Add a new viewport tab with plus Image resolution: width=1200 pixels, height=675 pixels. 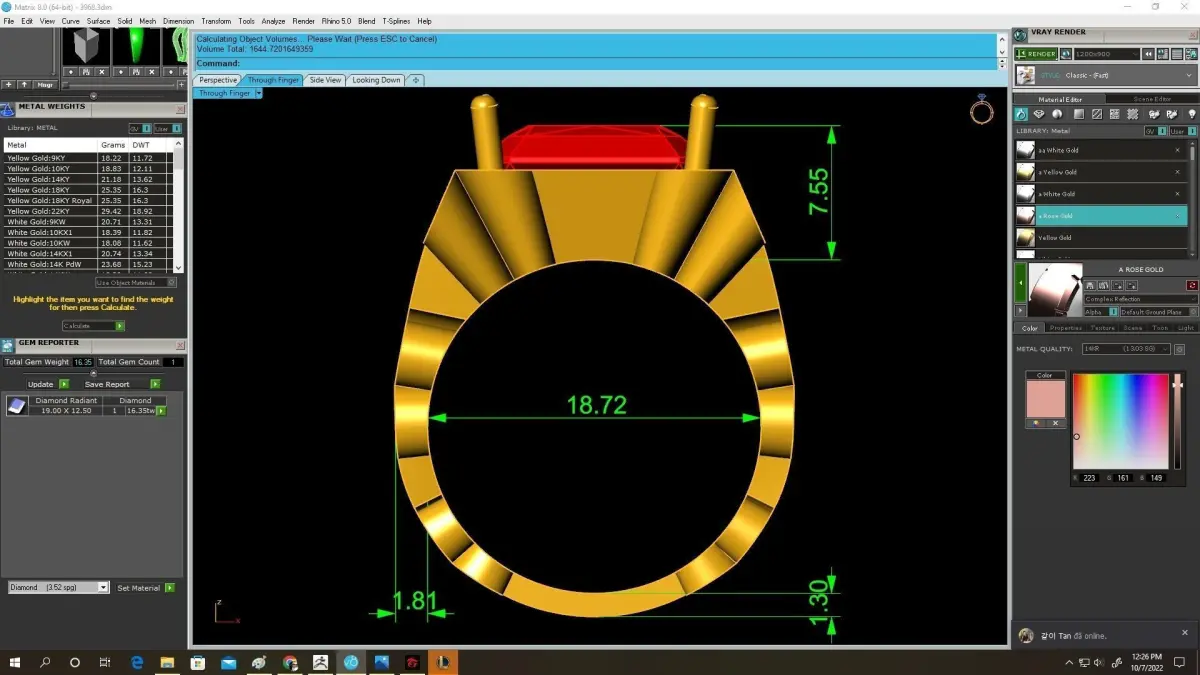(415, 80)
